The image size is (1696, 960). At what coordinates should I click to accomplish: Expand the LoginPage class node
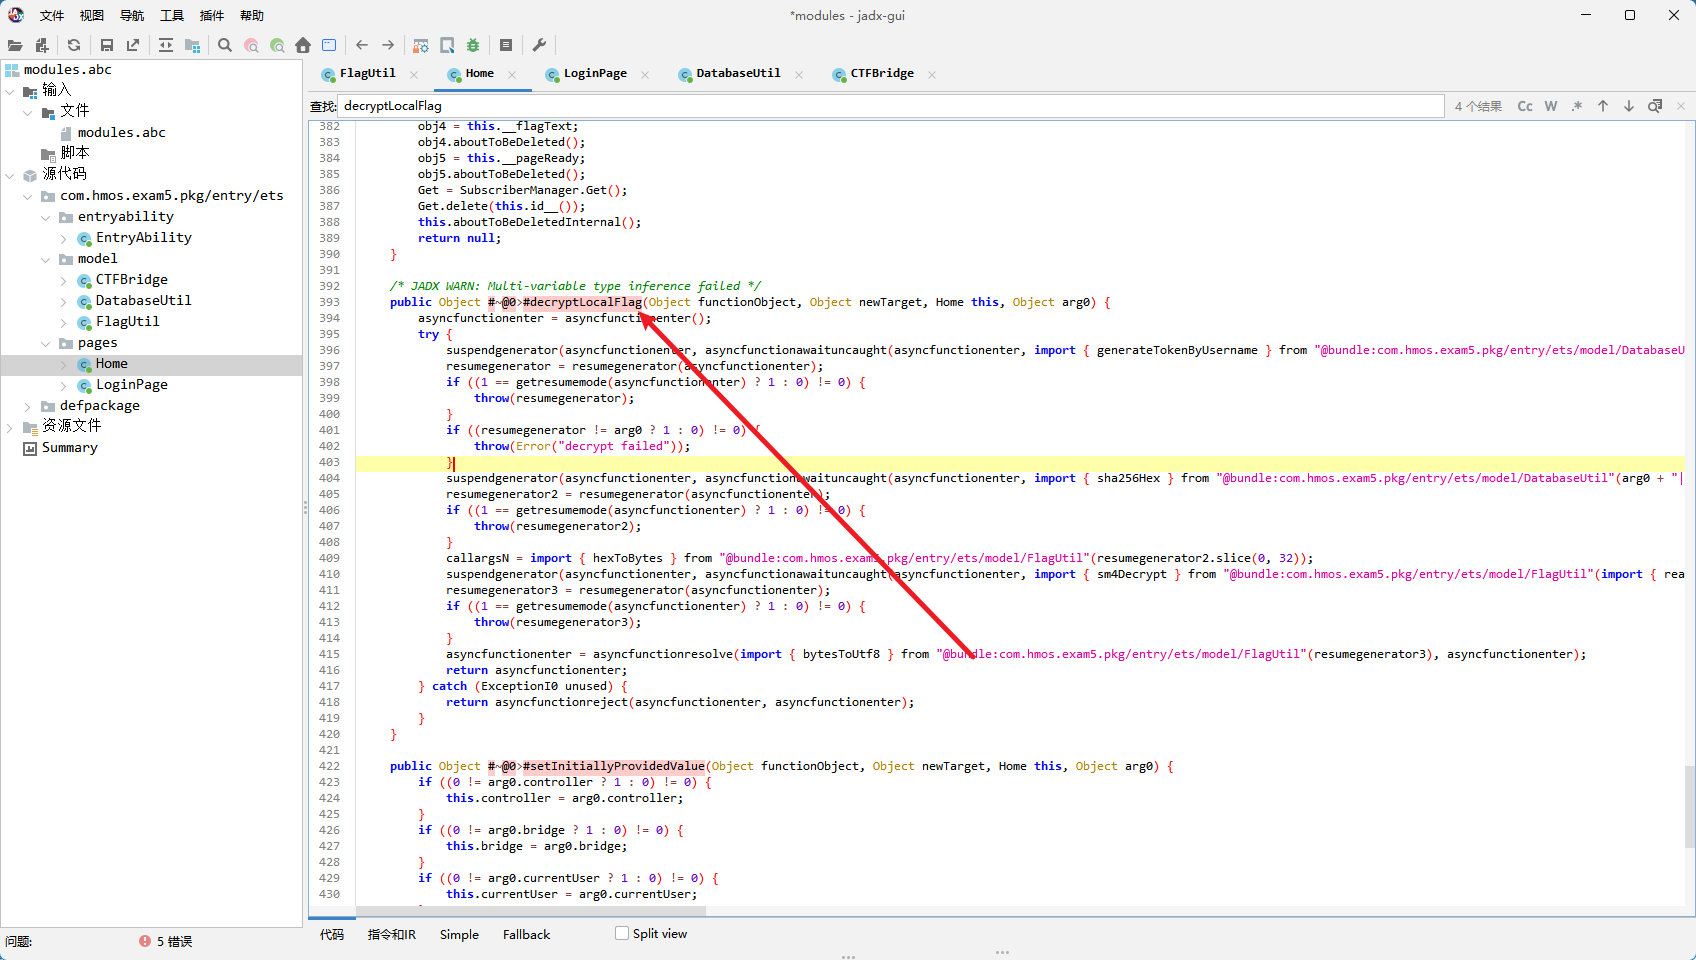pos(64,385)
